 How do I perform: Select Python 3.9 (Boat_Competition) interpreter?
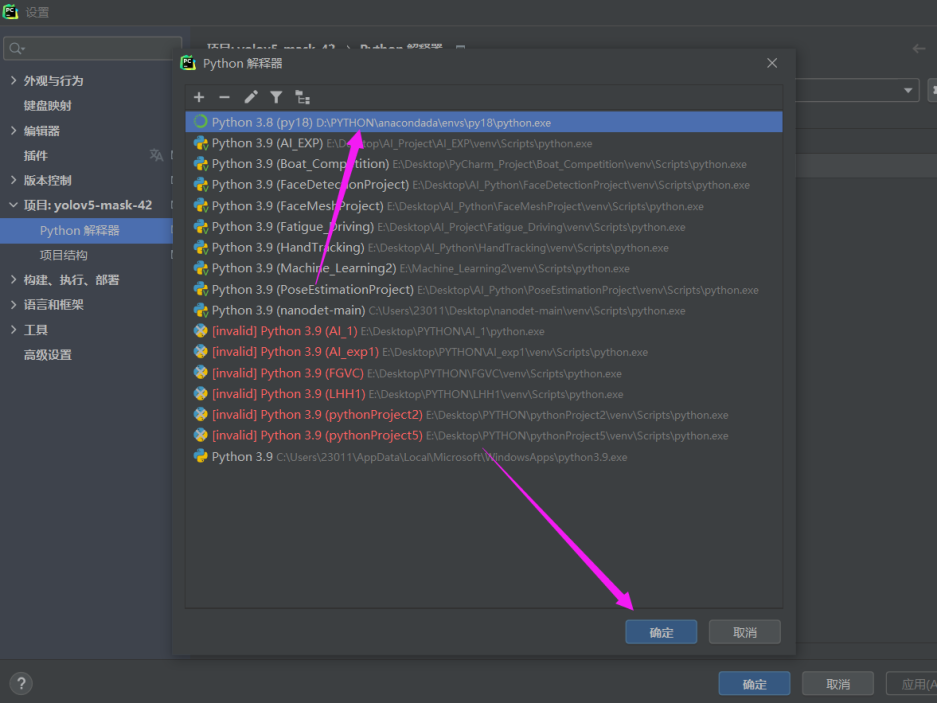pos(483,164)
